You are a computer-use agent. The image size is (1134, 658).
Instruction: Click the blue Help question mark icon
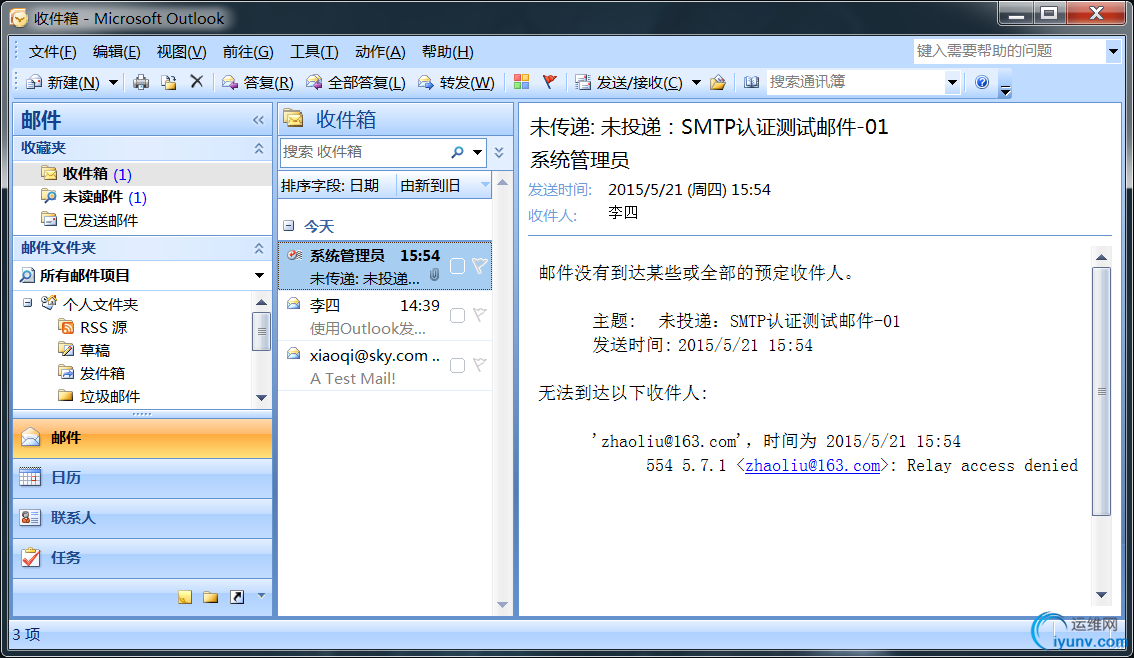(981, 82)
